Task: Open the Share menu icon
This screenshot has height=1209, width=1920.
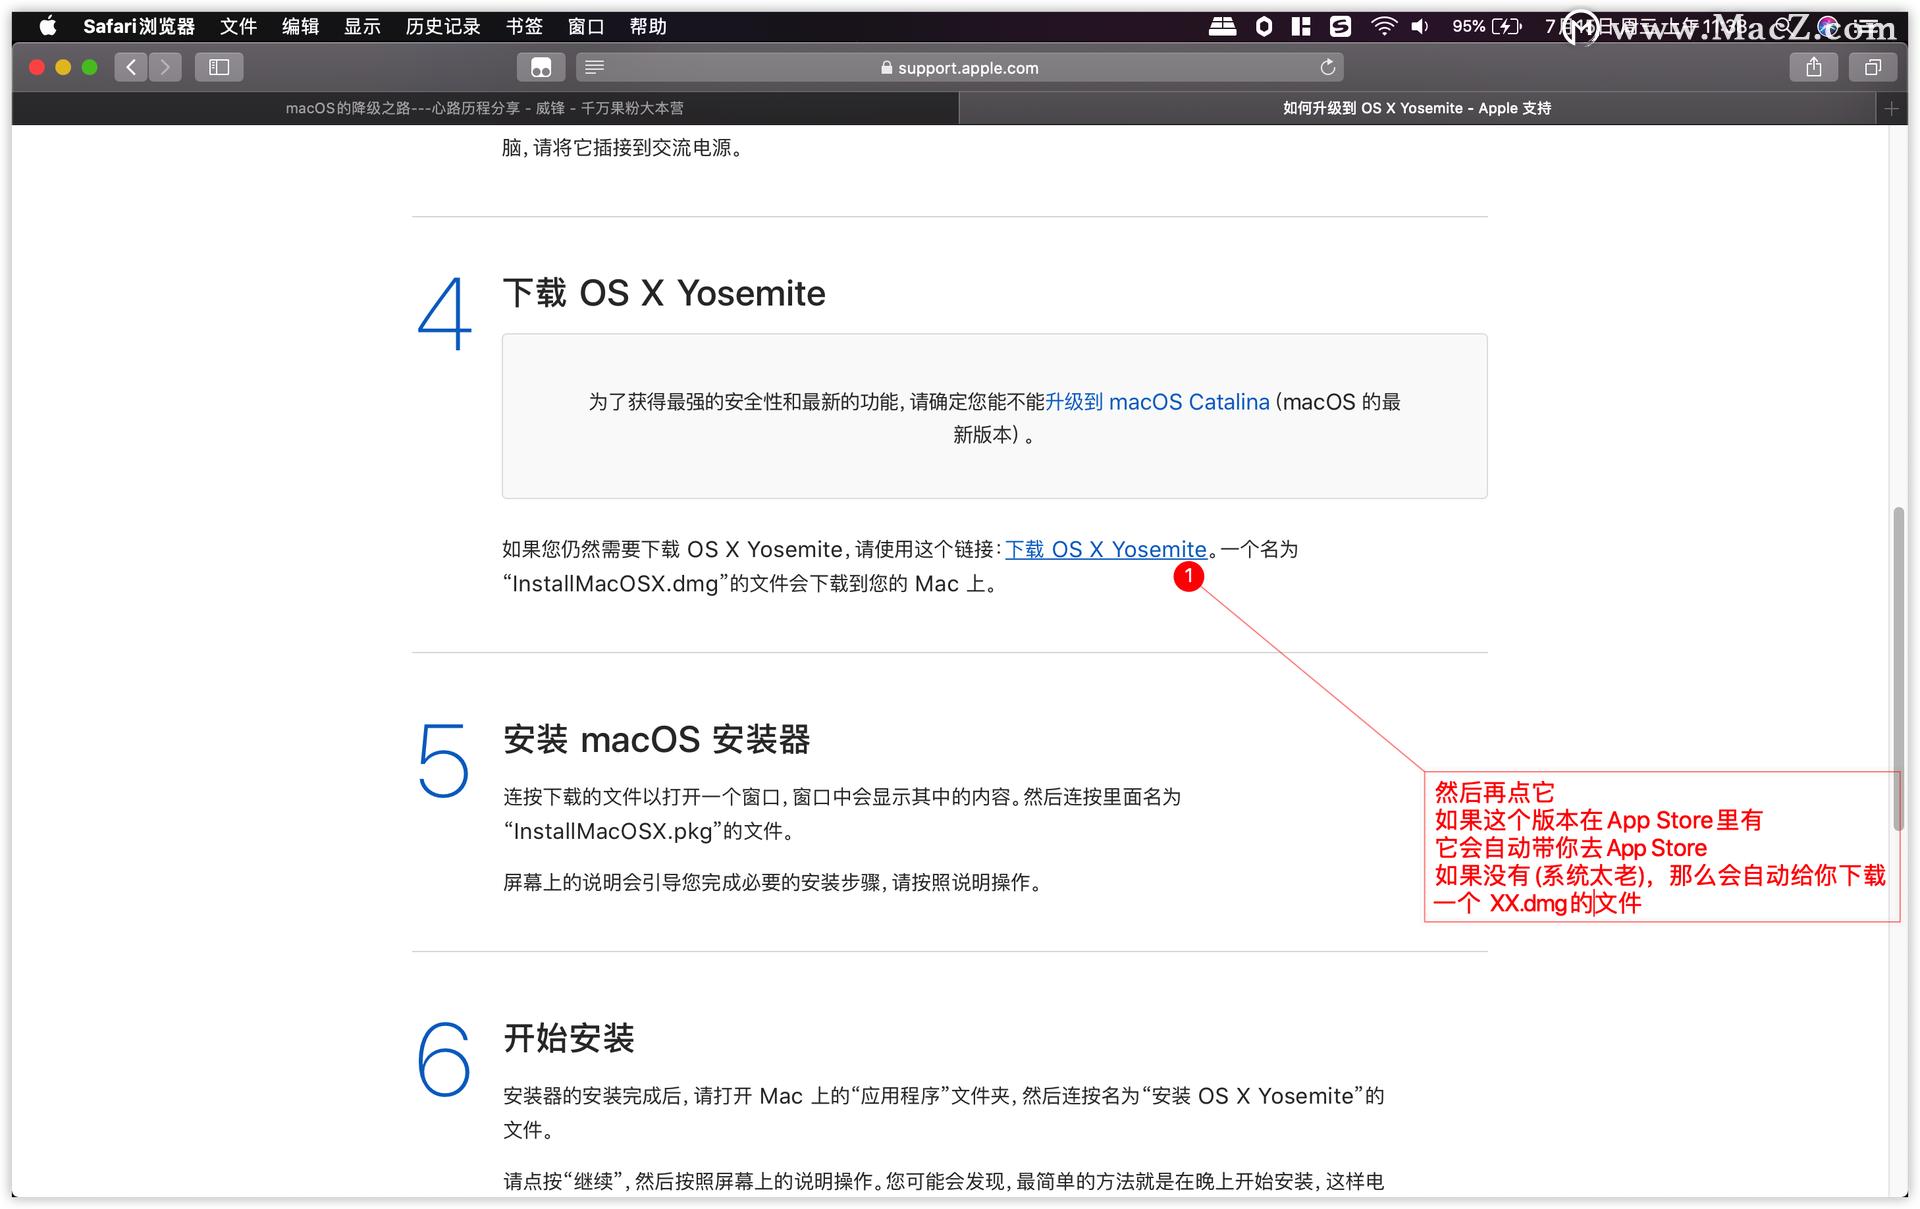Action: [x=1814, y=67]
